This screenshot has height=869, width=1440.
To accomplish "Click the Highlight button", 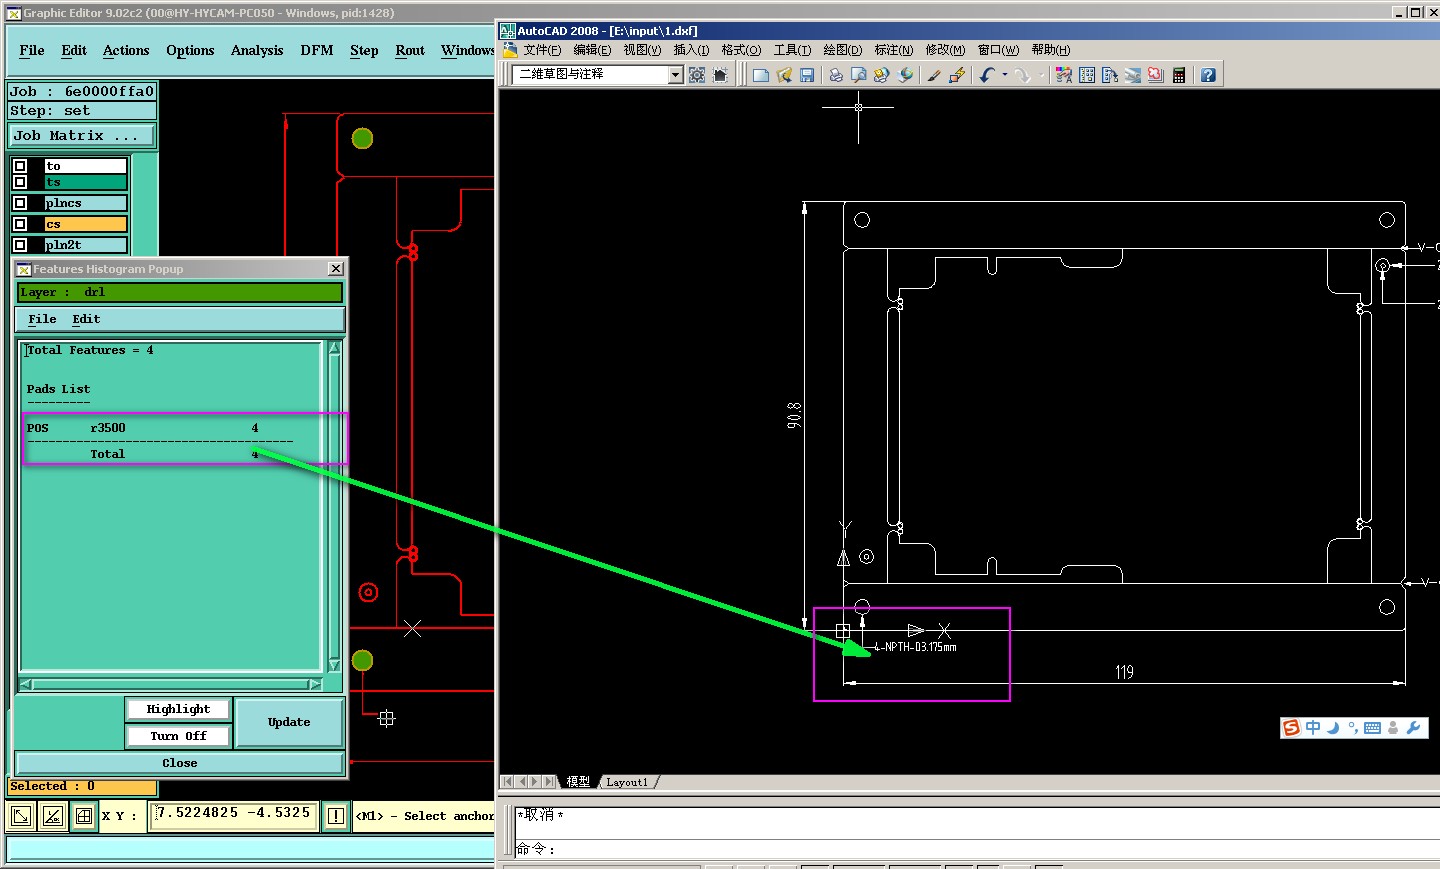I will click(178, 709).
